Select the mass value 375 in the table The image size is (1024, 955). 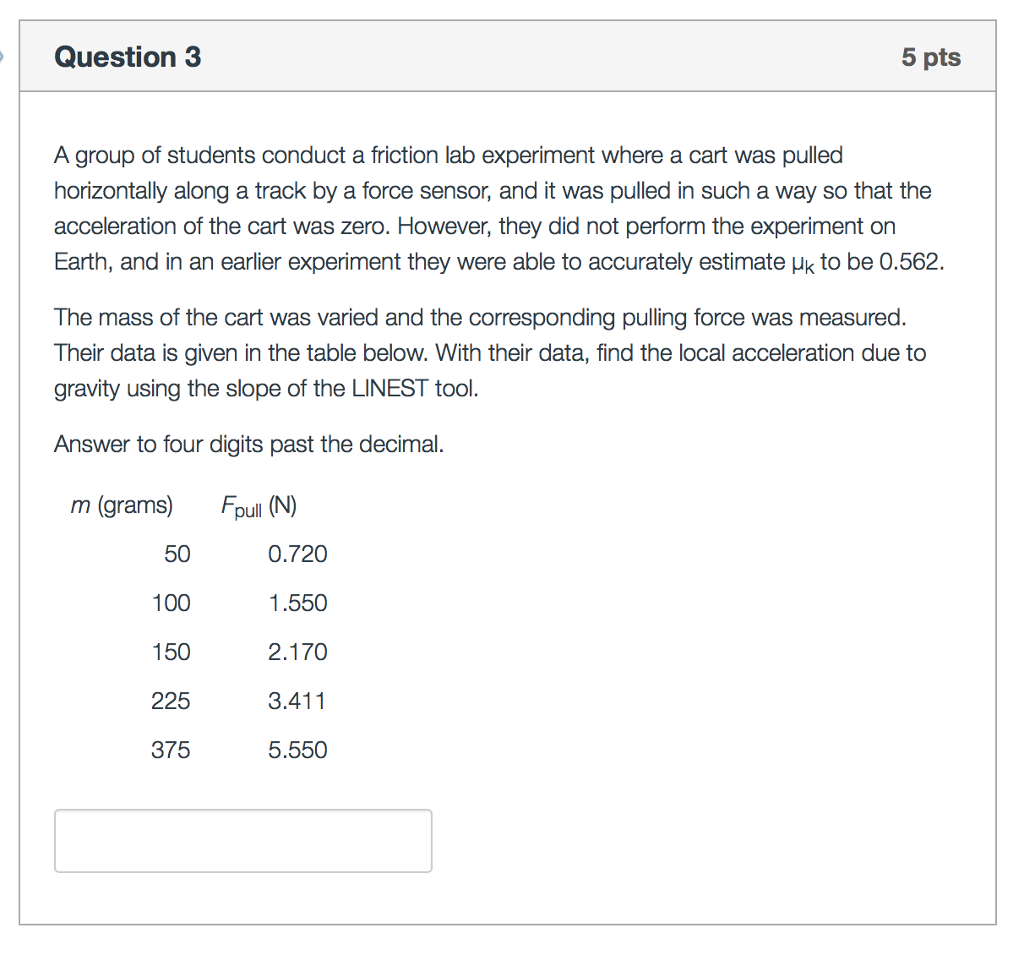pos(171,750)
